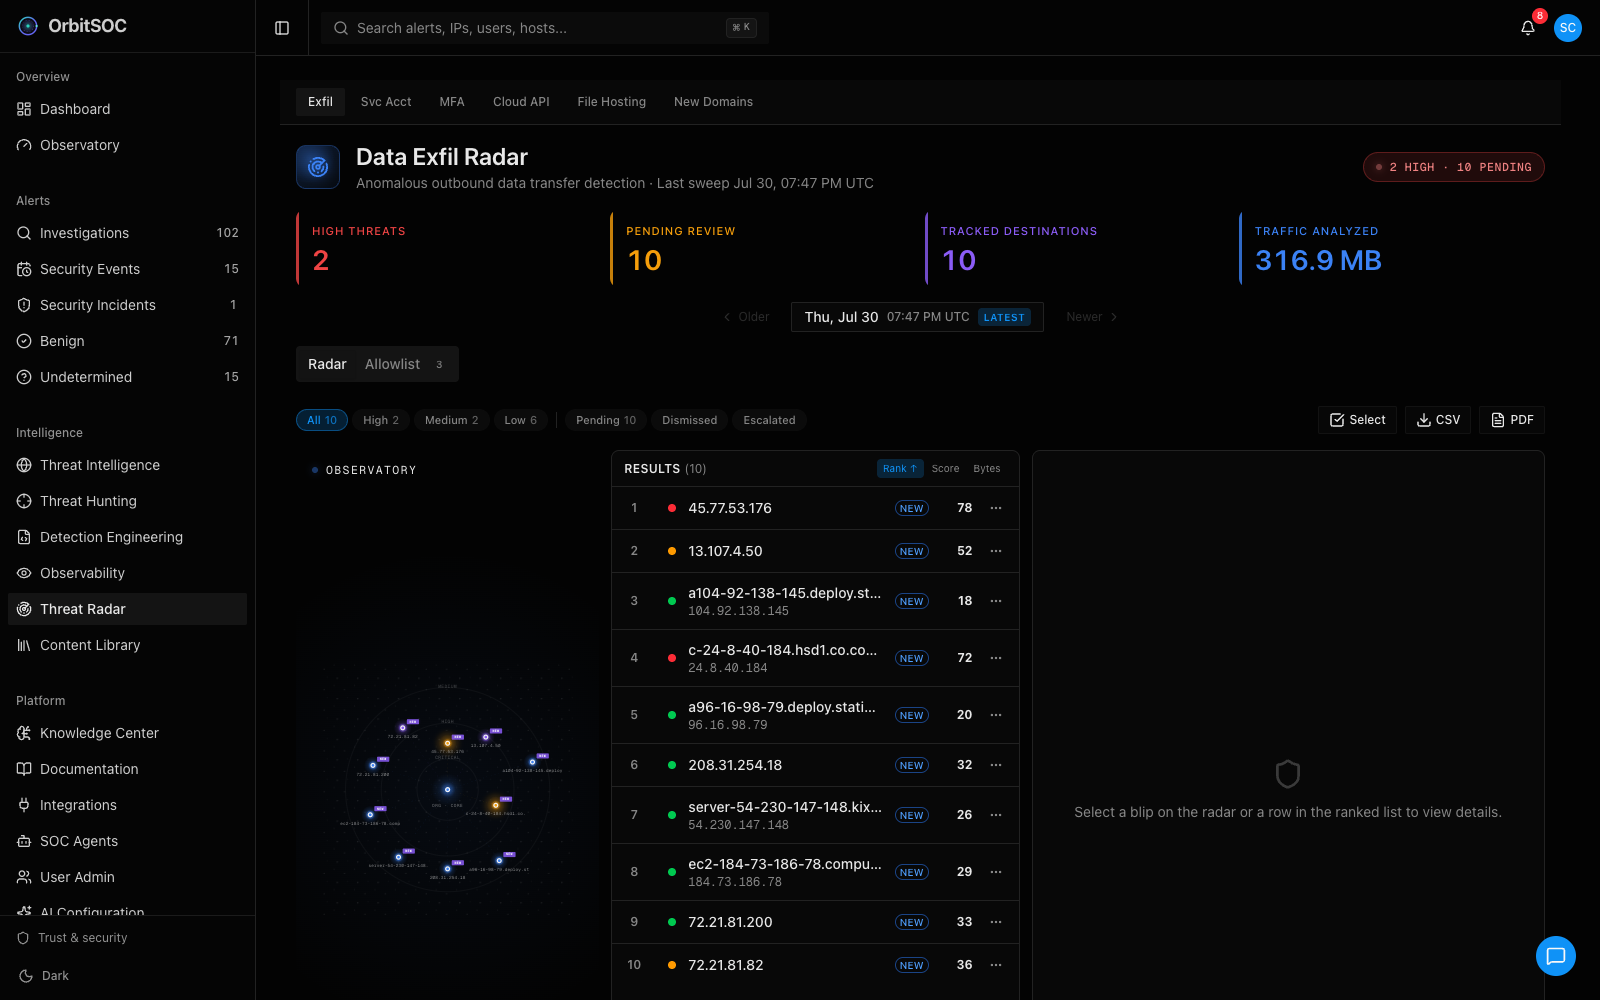The width and height of the screenshot is (1600, 1000).
Task: Go to Older sweep
Action: 746,317
